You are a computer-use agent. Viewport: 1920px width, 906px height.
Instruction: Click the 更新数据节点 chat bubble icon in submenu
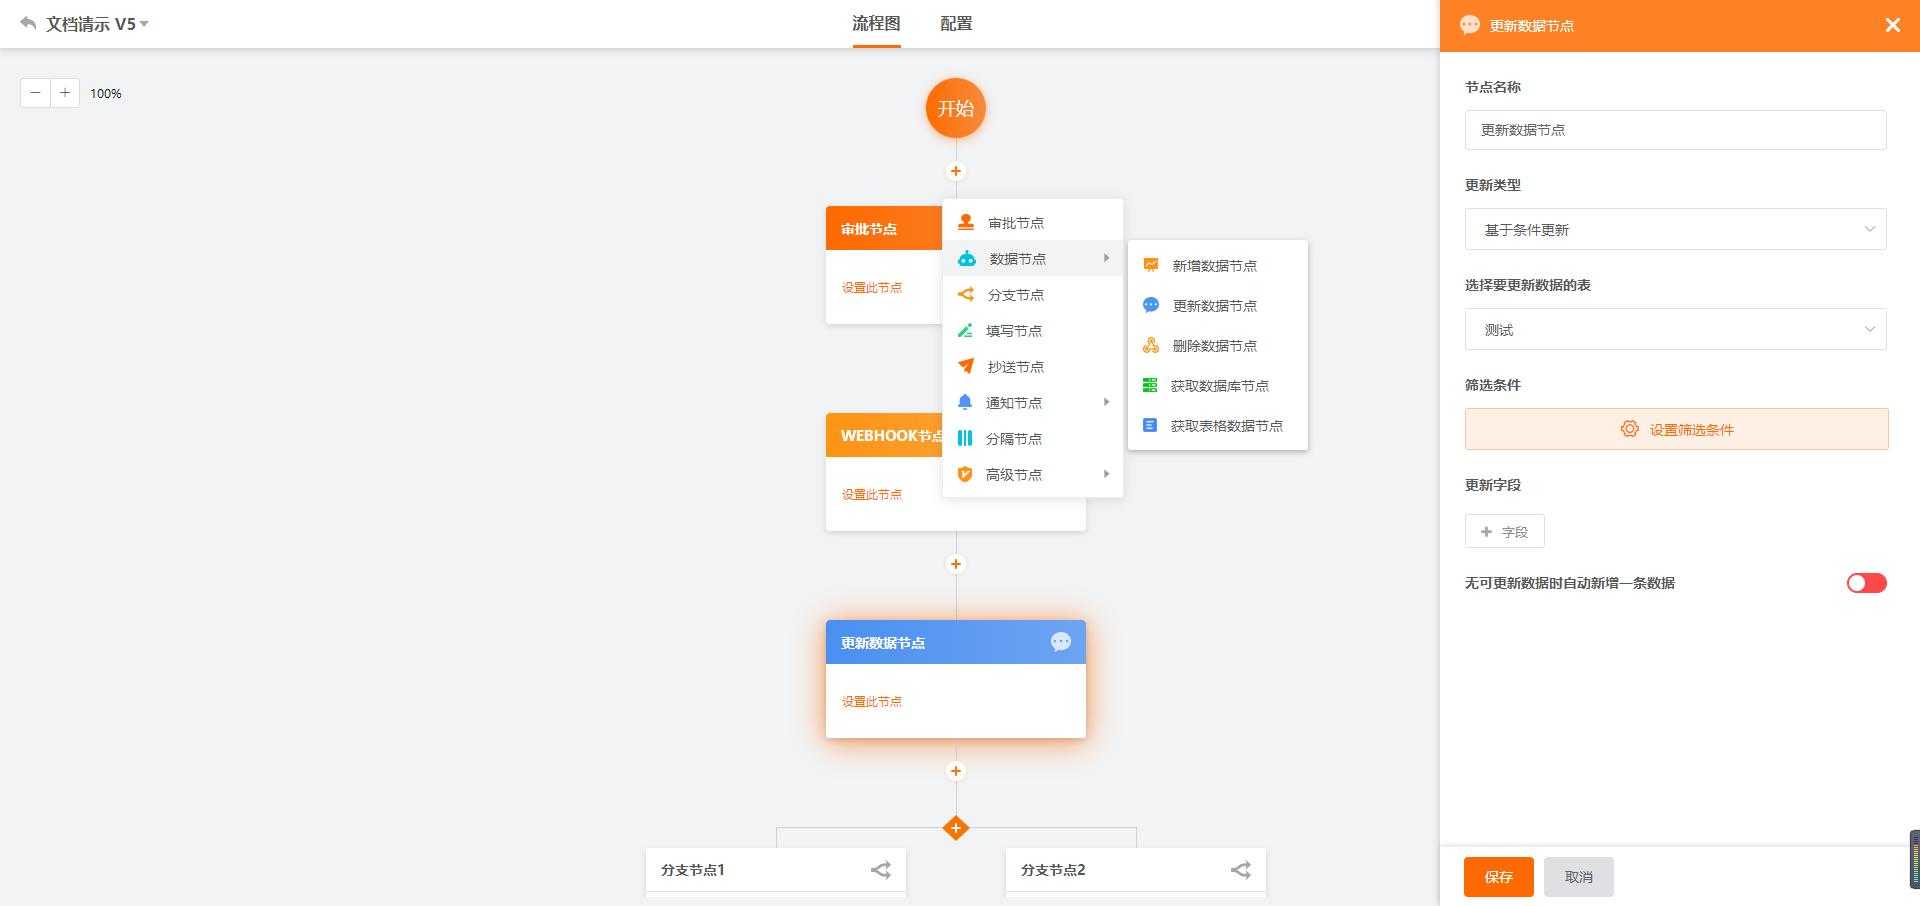tap(1151, 305)
